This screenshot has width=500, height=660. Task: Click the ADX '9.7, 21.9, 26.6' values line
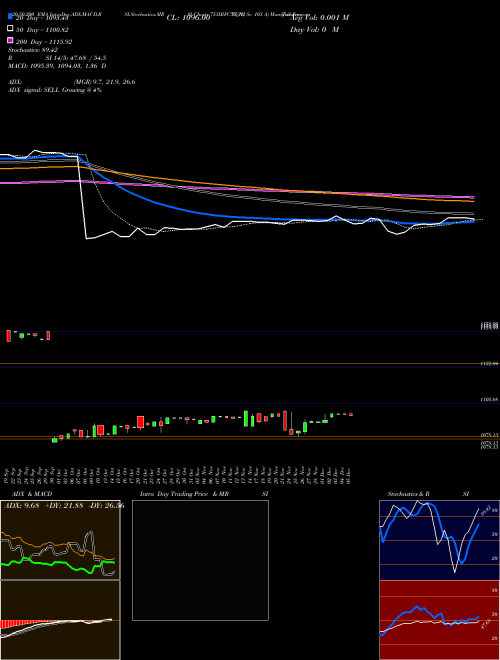[x=104, y=82]
